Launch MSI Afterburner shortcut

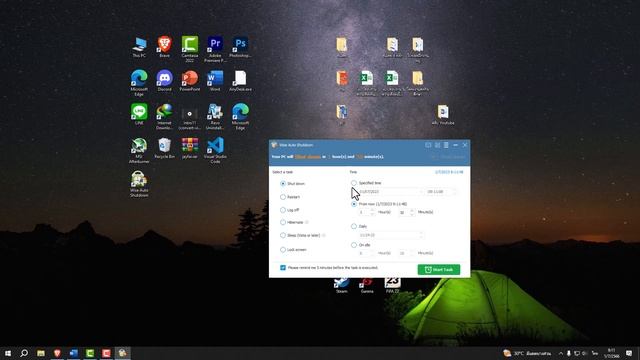(x=139, y=150)
